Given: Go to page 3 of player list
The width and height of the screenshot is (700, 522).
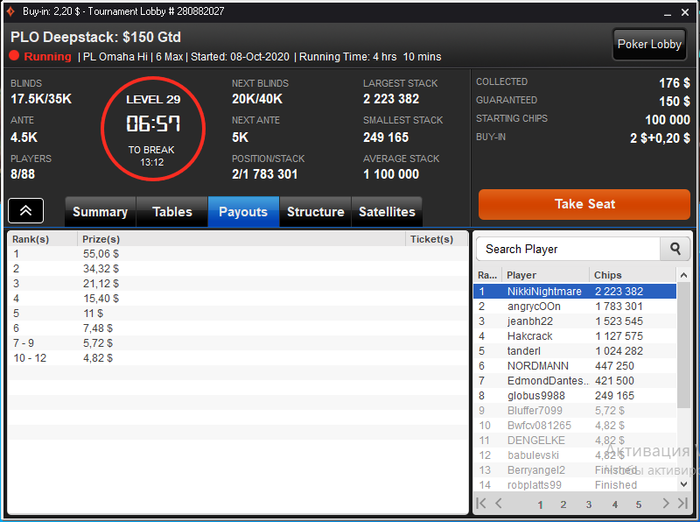Looking at the screenshot, I should click(x=588, y=504).
